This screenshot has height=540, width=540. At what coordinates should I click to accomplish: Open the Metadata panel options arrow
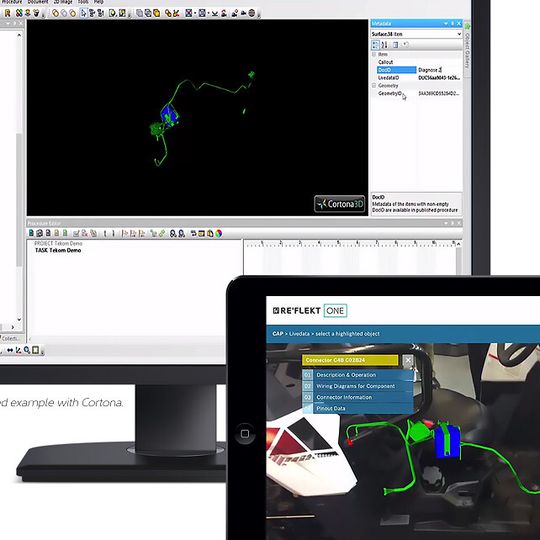tap(446, 23)
